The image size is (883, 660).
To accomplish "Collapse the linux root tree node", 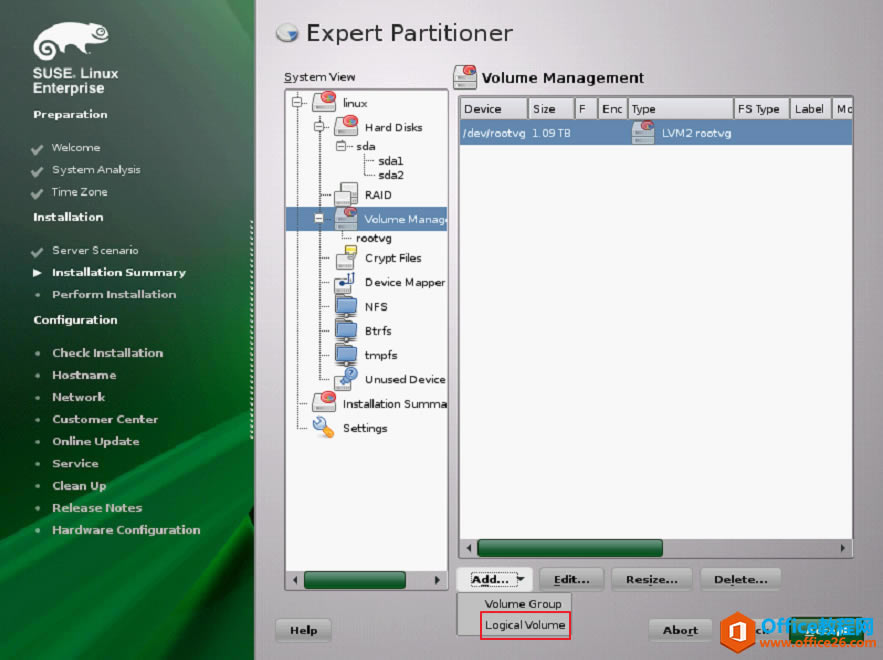I will [297, 102].
